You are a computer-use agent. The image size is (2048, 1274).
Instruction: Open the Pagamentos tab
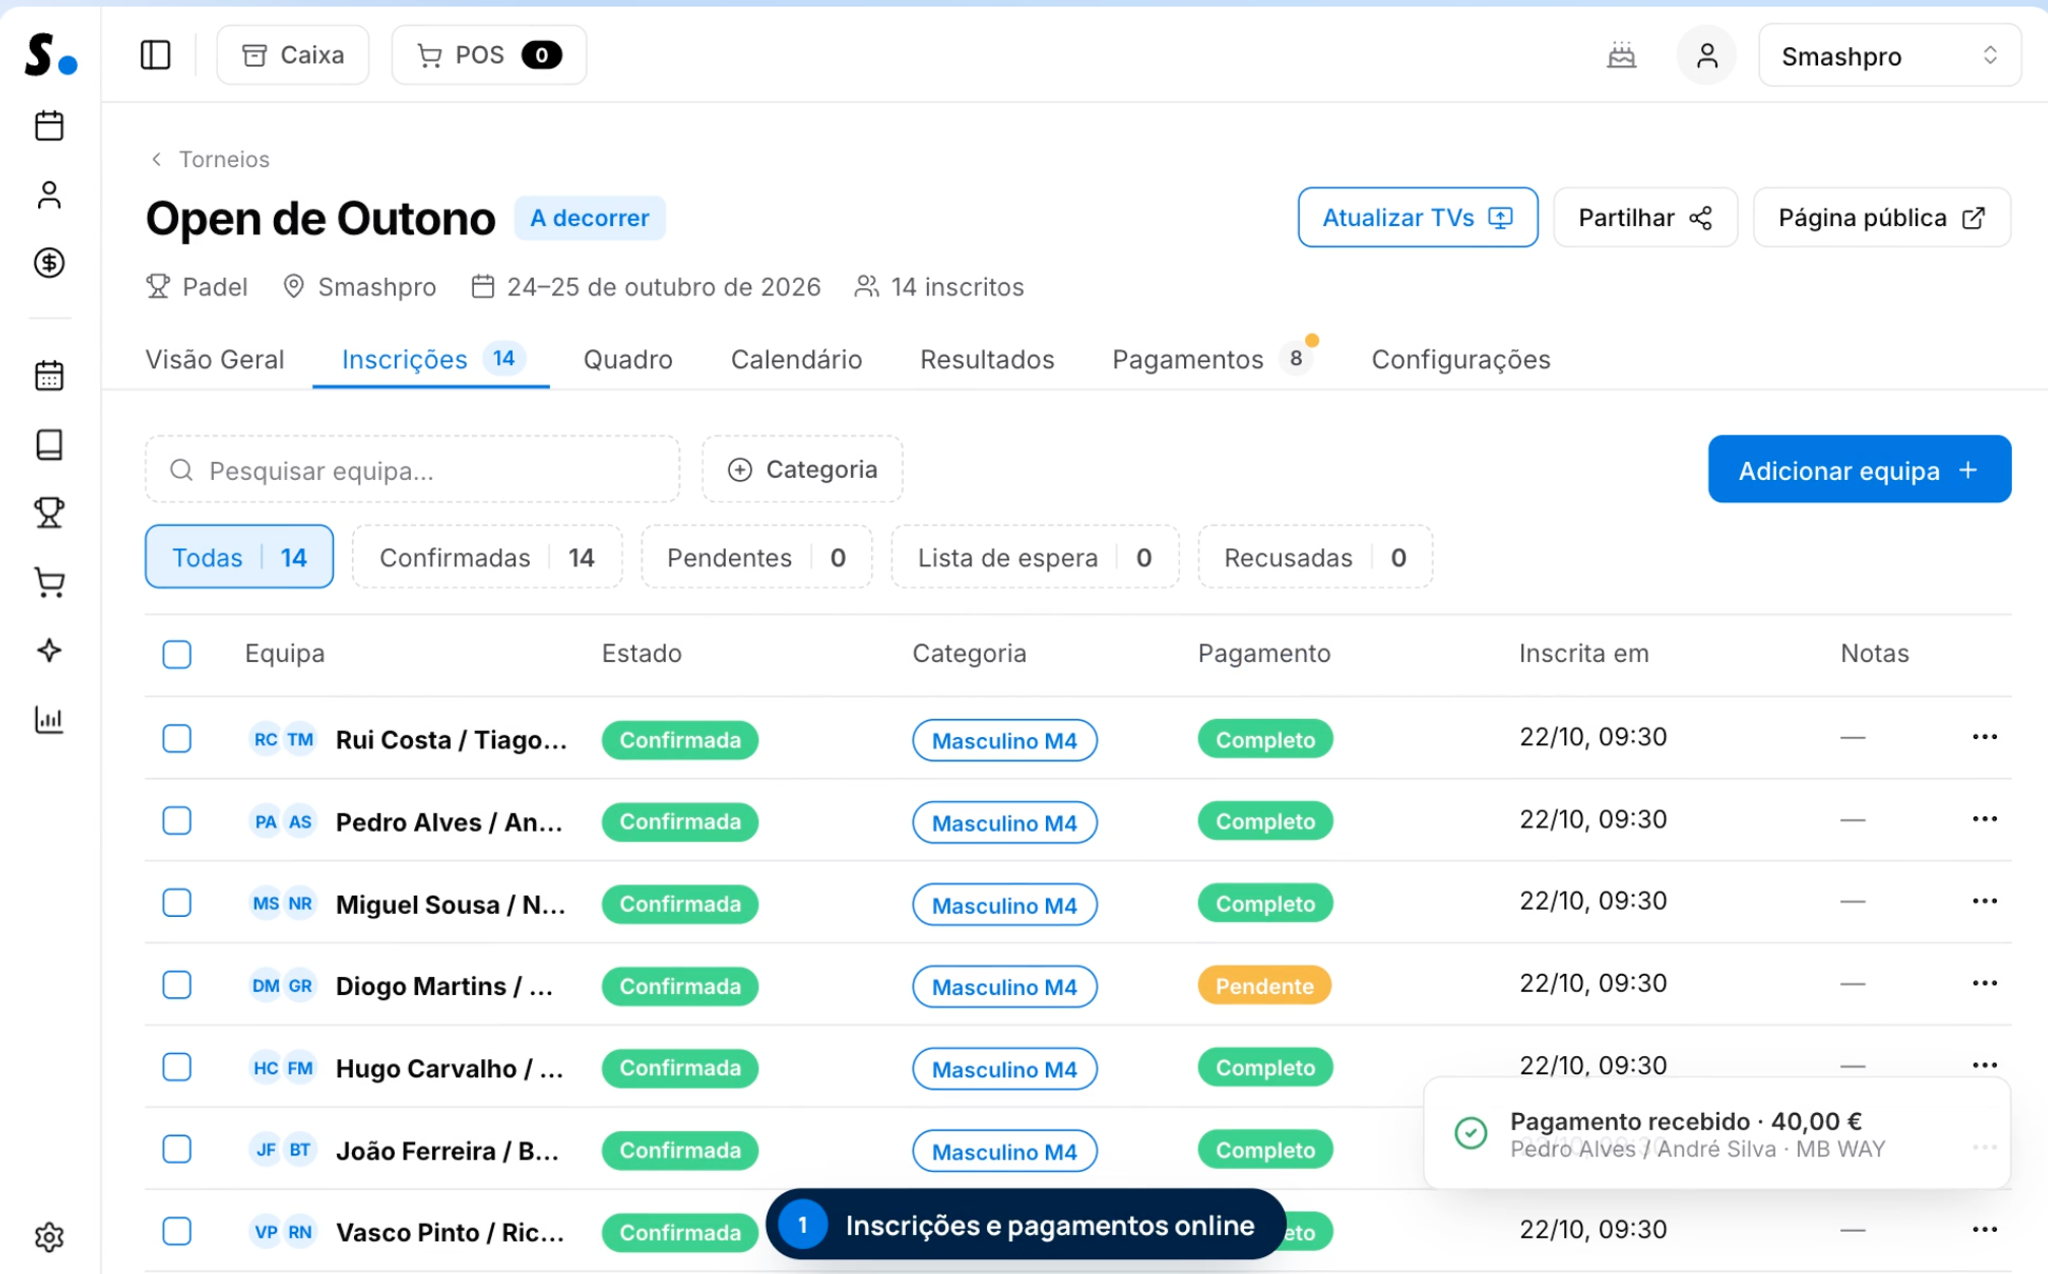[1214, 359]
